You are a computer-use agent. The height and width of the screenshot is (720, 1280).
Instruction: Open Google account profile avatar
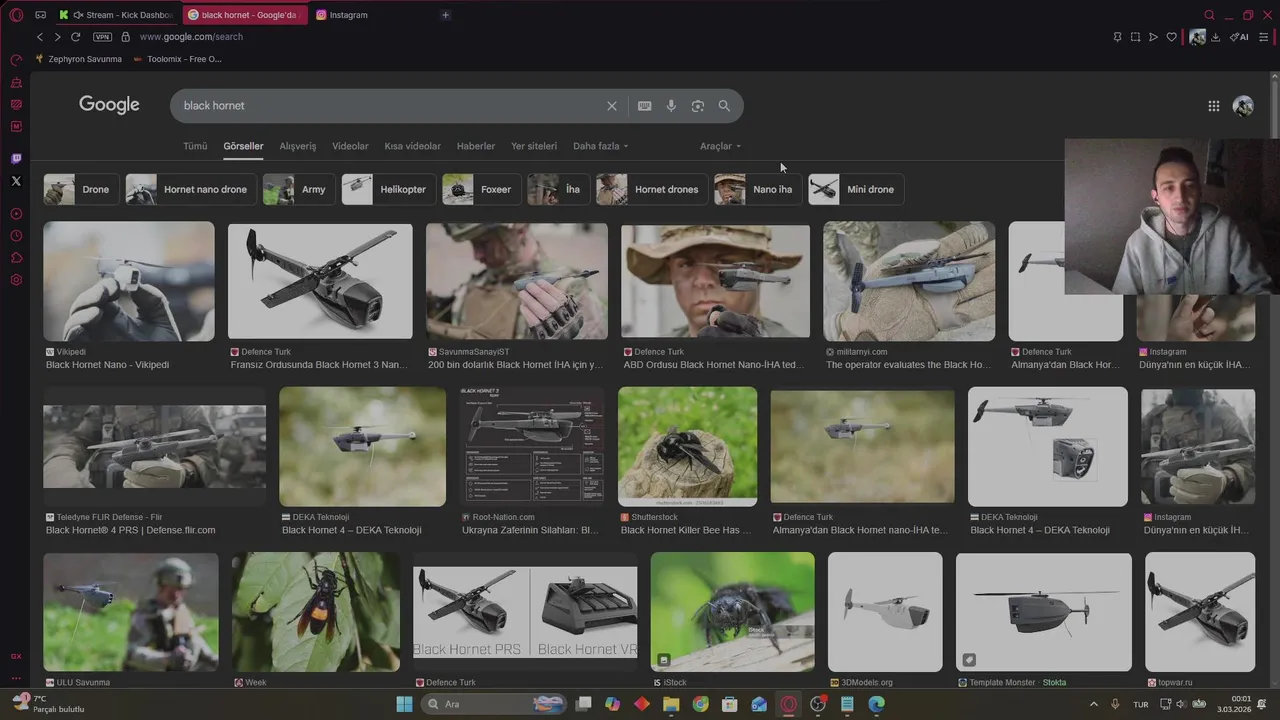point(1243,106)
